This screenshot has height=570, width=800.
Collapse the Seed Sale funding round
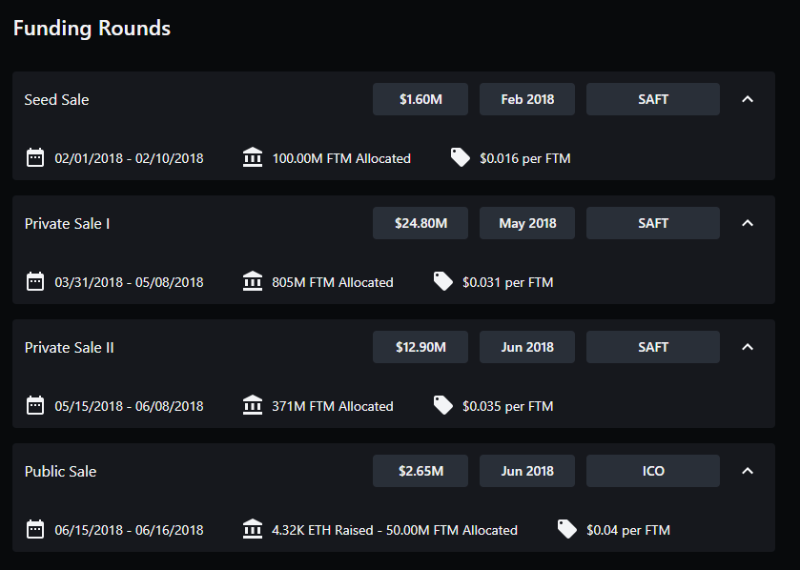click(x=747, y=99)
